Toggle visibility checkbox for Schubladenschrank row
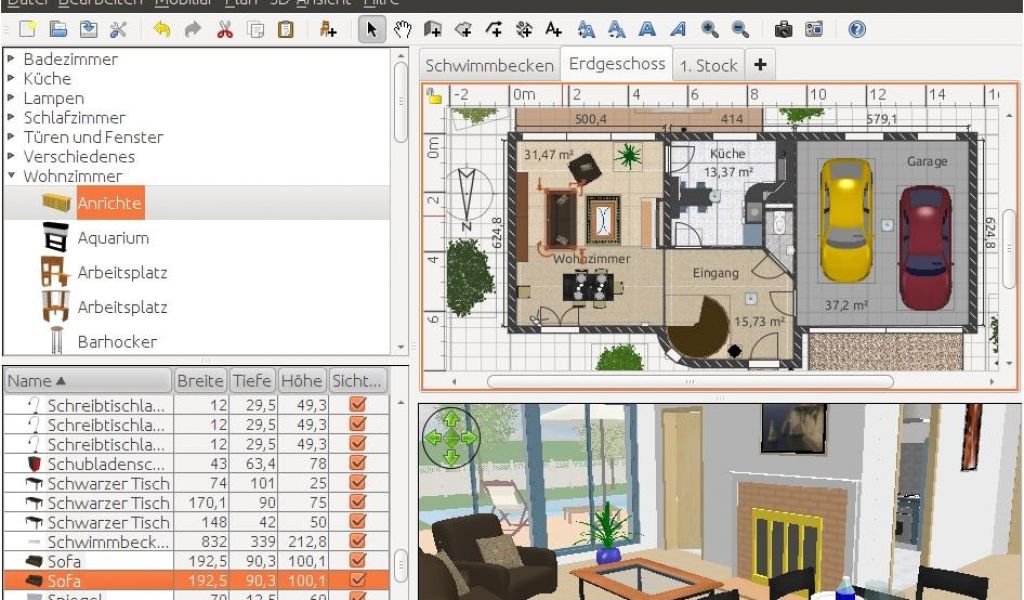 click(x=357, y=464)
